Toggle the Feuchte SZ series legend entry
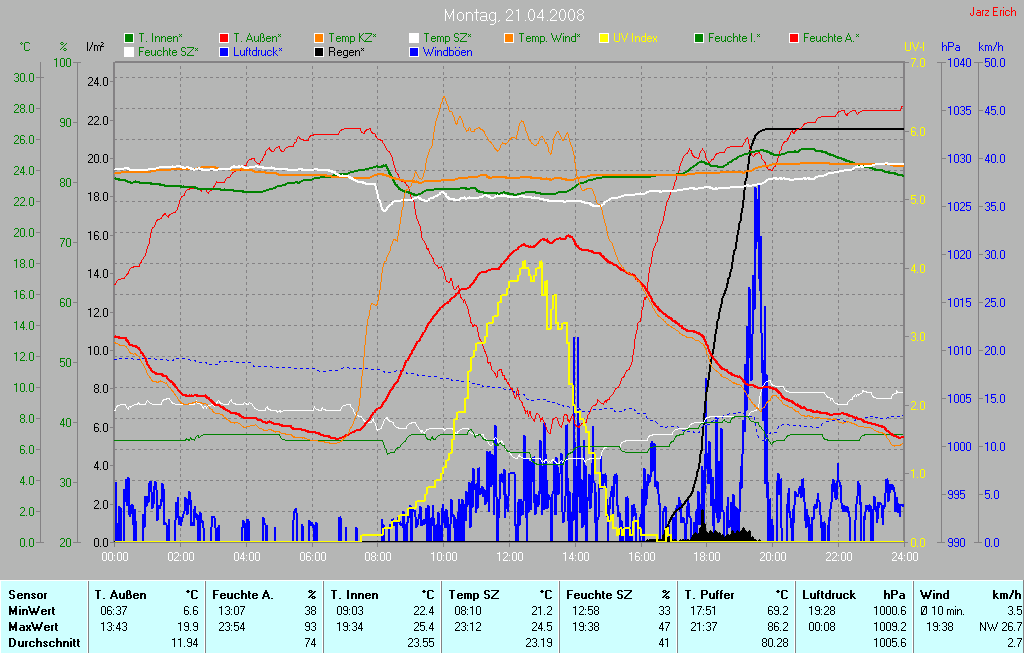 (129, 51)
